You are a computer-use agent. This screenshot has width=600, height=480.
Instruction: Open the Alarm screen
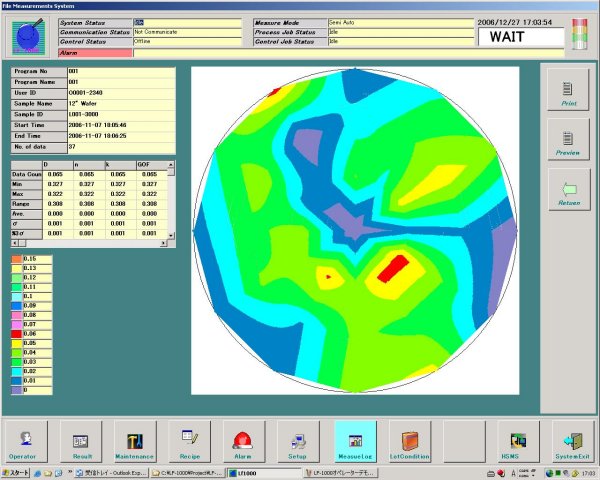coord(244,441)
